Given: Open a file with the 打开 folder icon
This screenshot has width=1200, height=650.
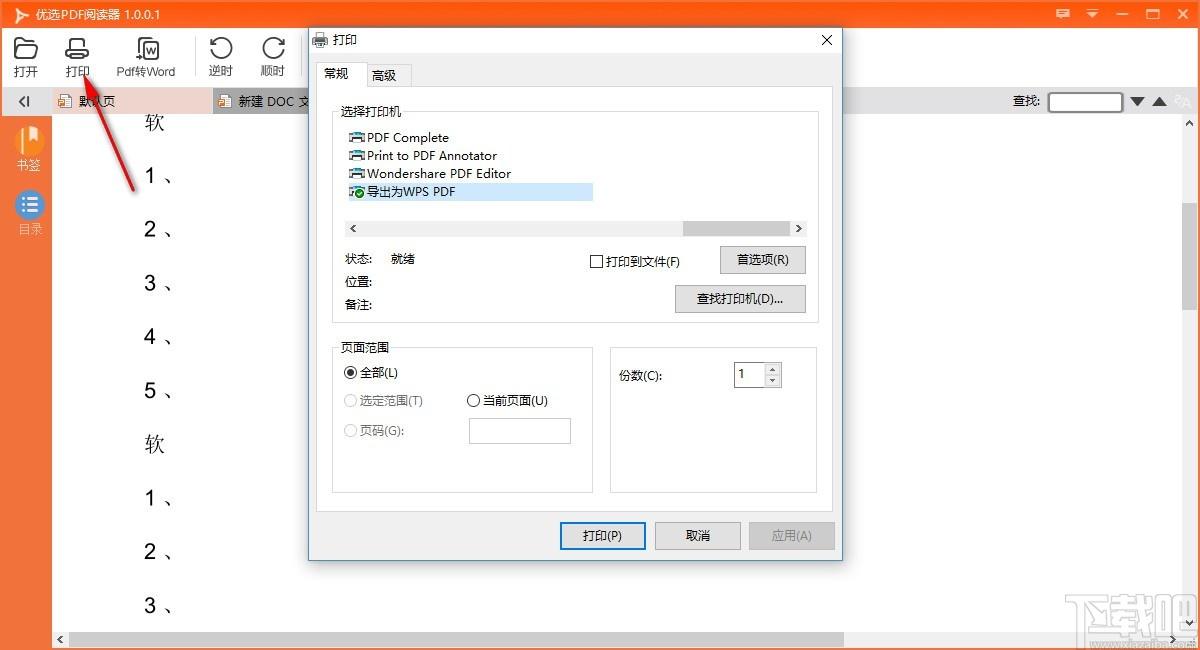Looking at the screenshot, I should [26, 57].
